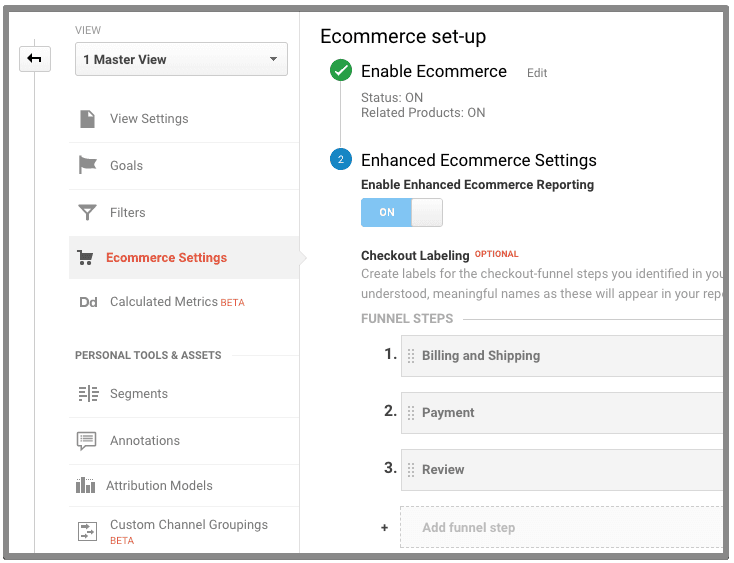The height and width of the screenshot is (563, 734).
Task: Select Ecommerce Settings in sidebar
Action: tap(184, 257)
